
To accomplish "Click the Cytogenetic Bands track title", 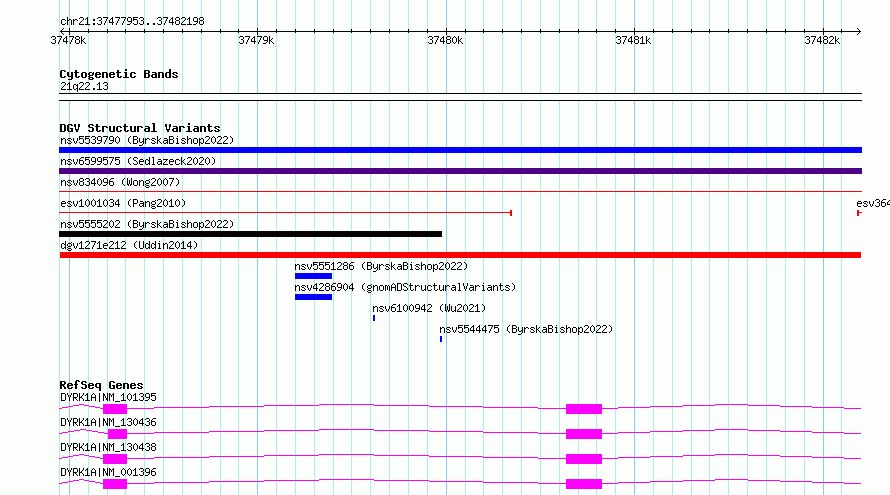I will pyautogui.click(x=119, y=74).
